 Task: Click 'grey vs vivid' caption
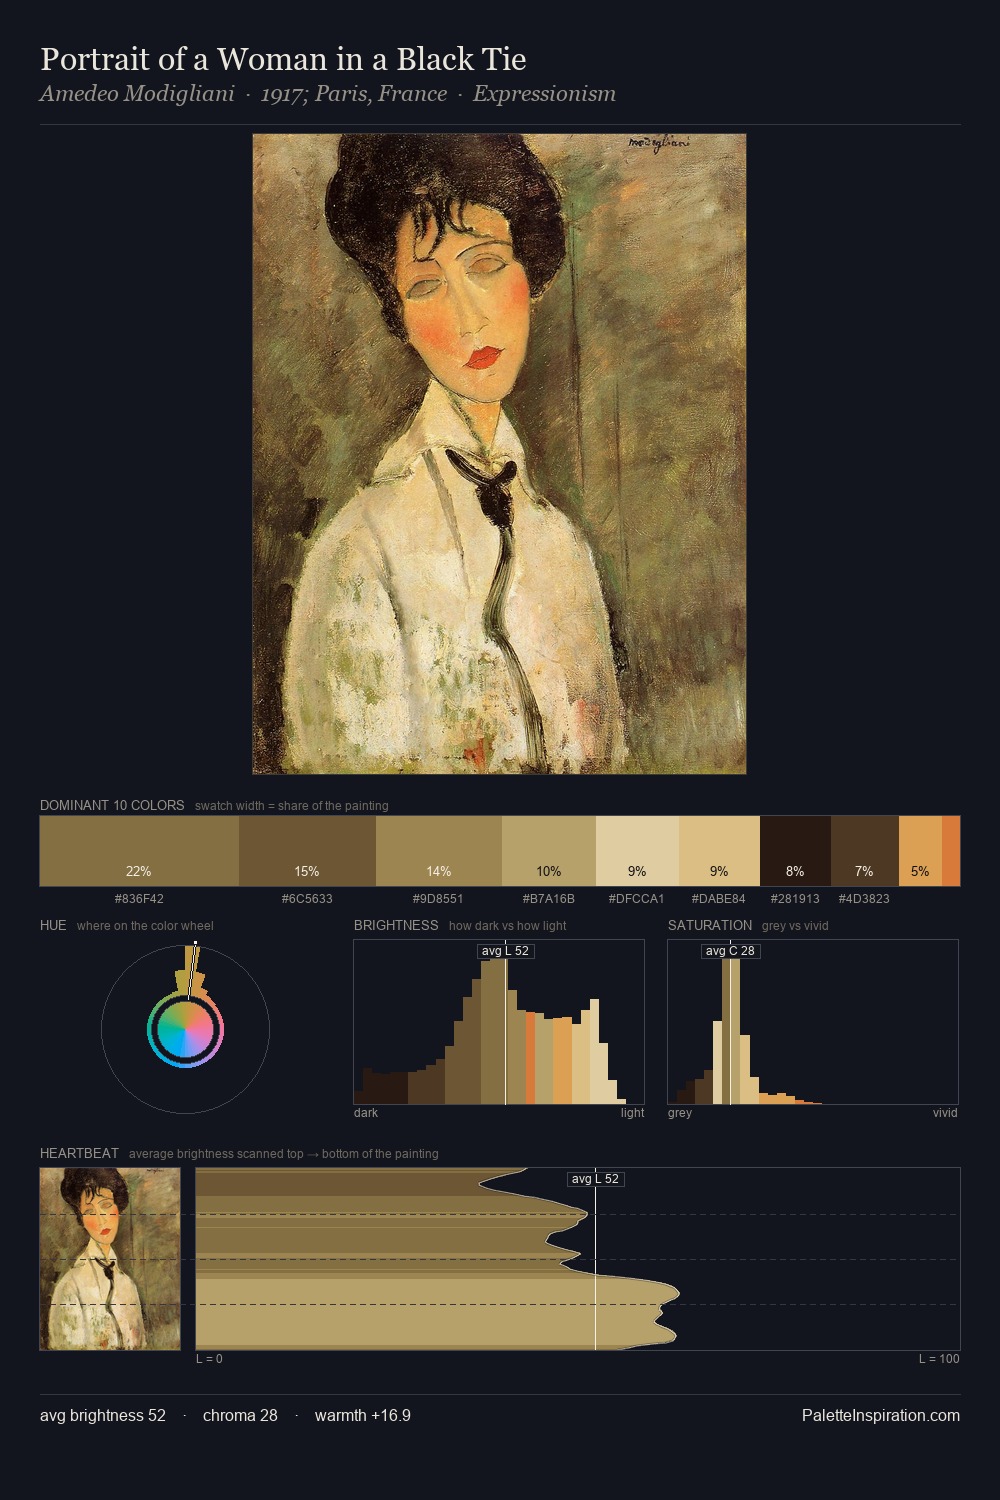[x=795, y=926]
